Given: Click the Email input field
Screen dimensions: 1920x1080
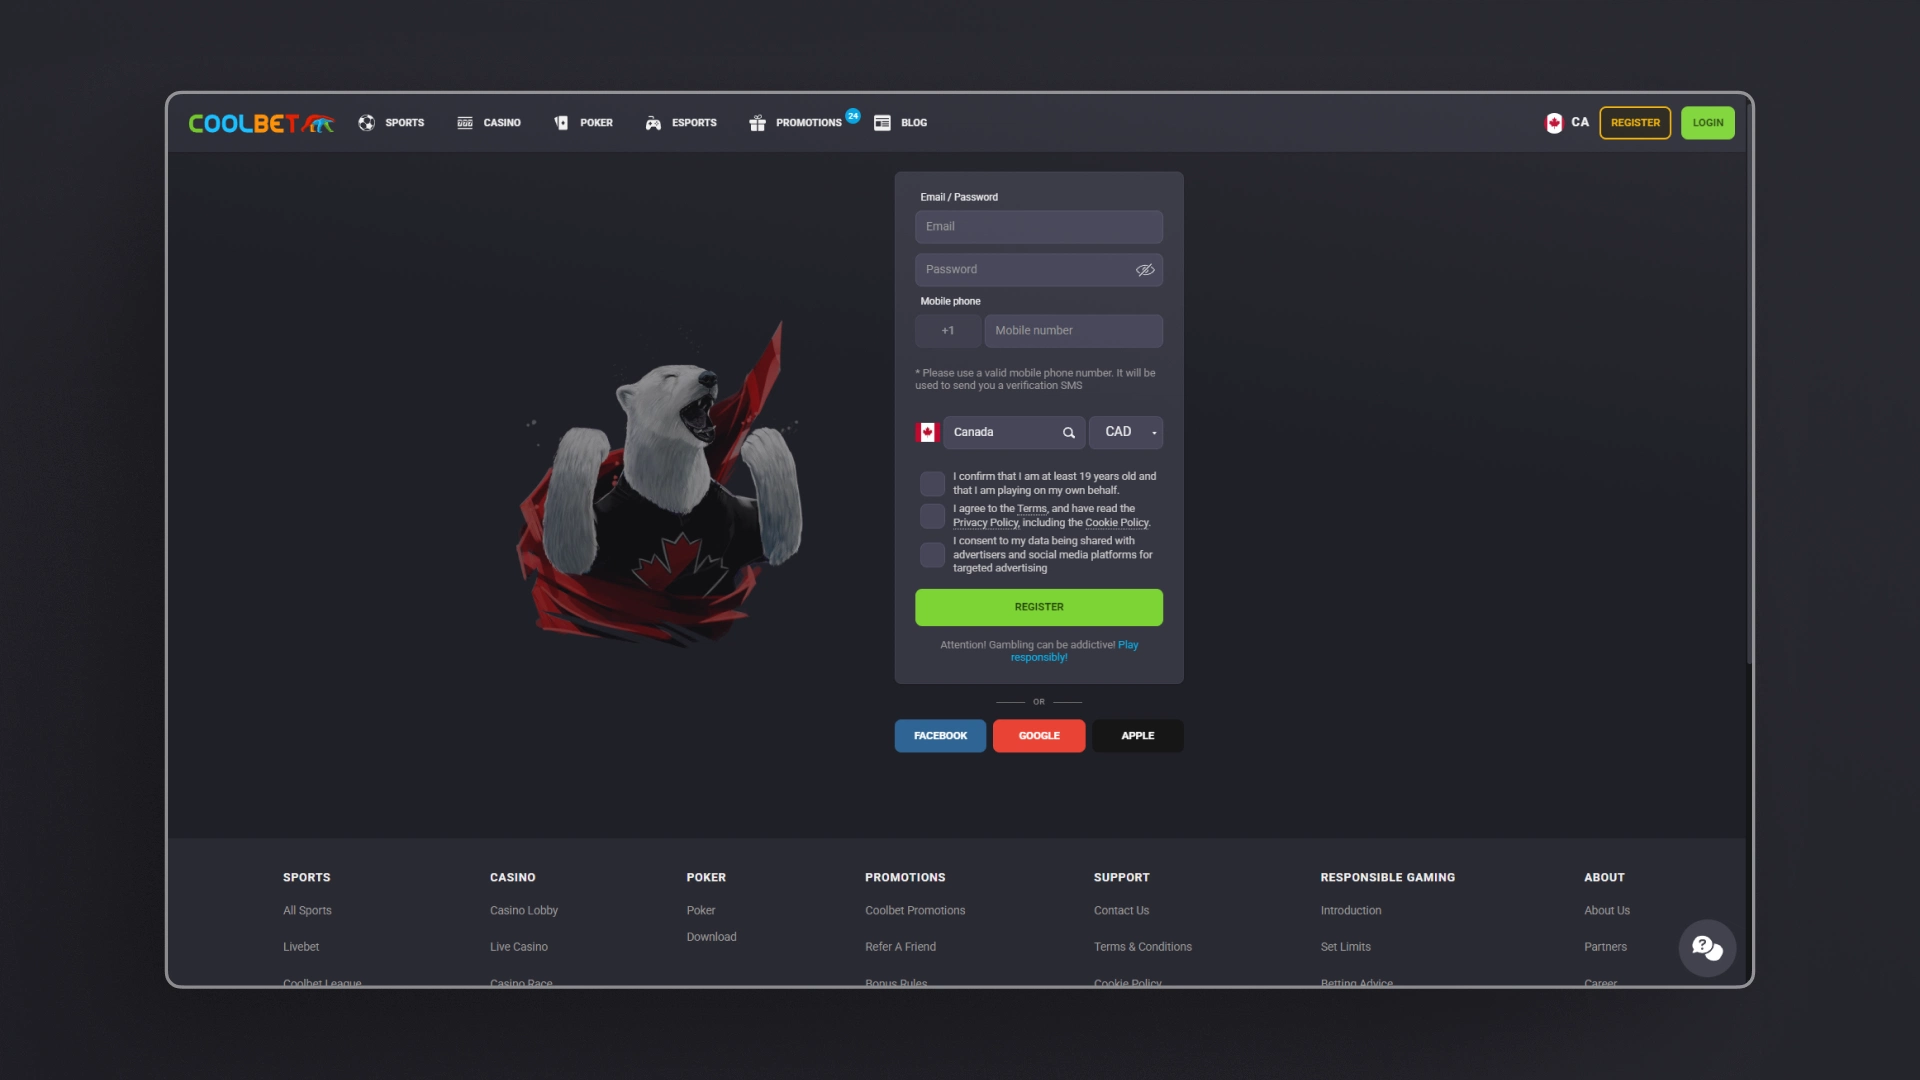Looking at the screenshot, I should point(1039,227).
